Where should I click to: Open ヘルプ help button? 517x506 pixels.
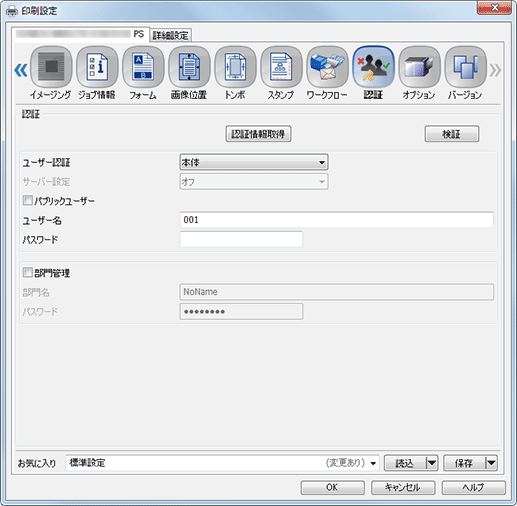coord(474,487)
